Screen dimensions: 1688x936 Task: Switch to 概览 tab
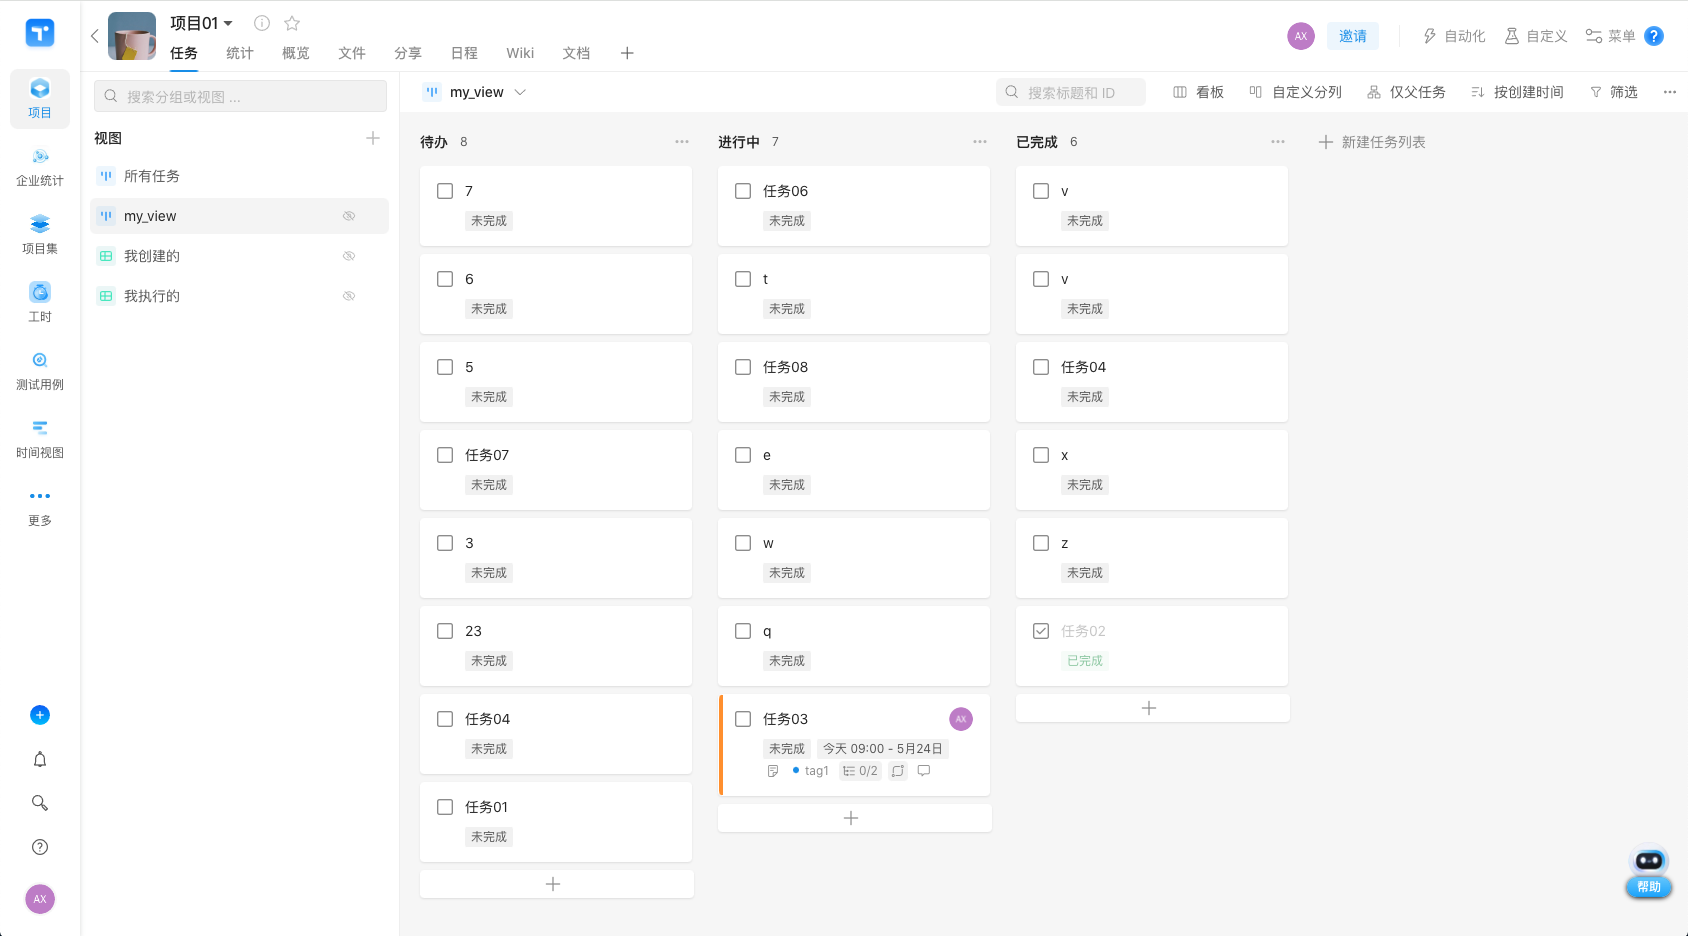(x=296, y=53)
